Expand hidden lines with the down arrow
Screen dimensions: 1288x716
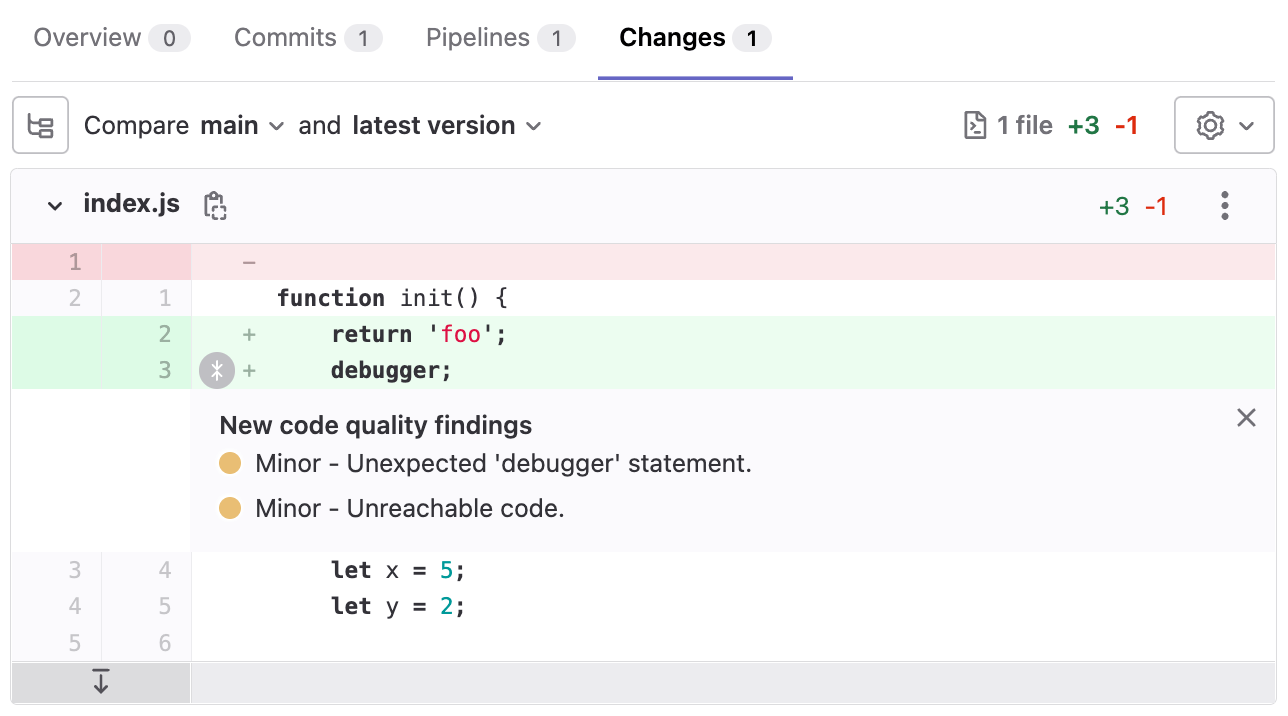tap(100, 683)
